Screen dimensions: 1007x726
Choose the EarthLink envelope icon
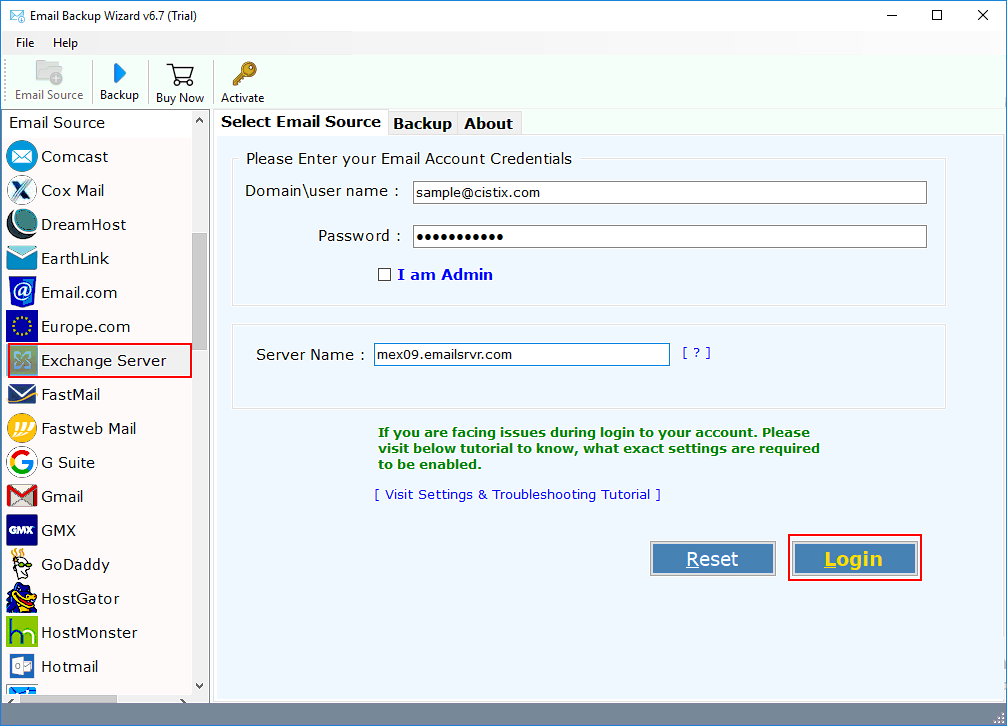click(22, 258)
